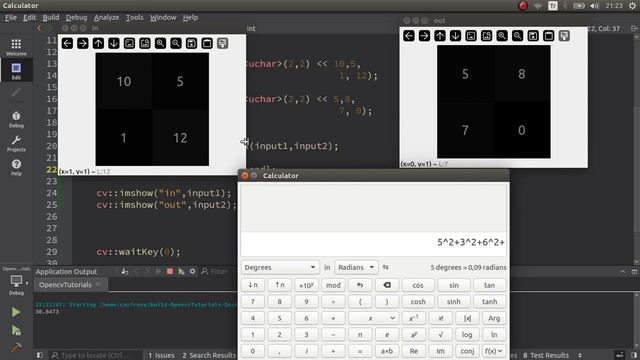The image size is (640, 360).
Task: Click the Calculator expression entry field
Action: (x=373, y=243)
